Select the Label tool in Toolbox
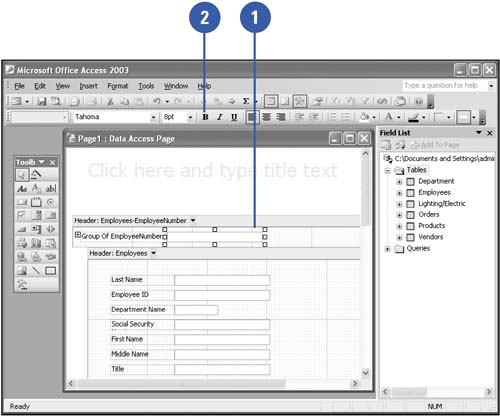 click(x=22, y=188)
